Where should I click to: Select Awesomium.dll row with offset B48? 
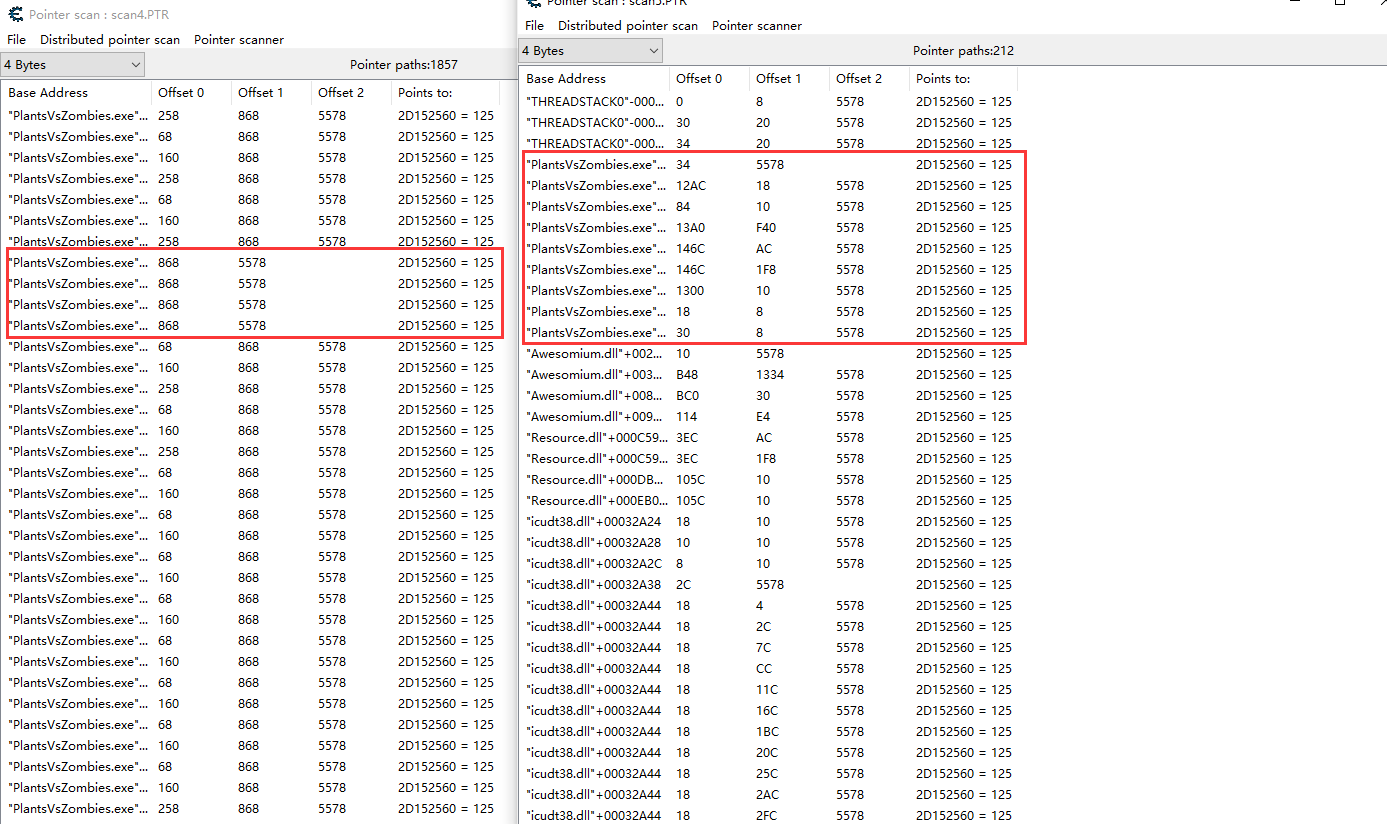pos(595,375)
